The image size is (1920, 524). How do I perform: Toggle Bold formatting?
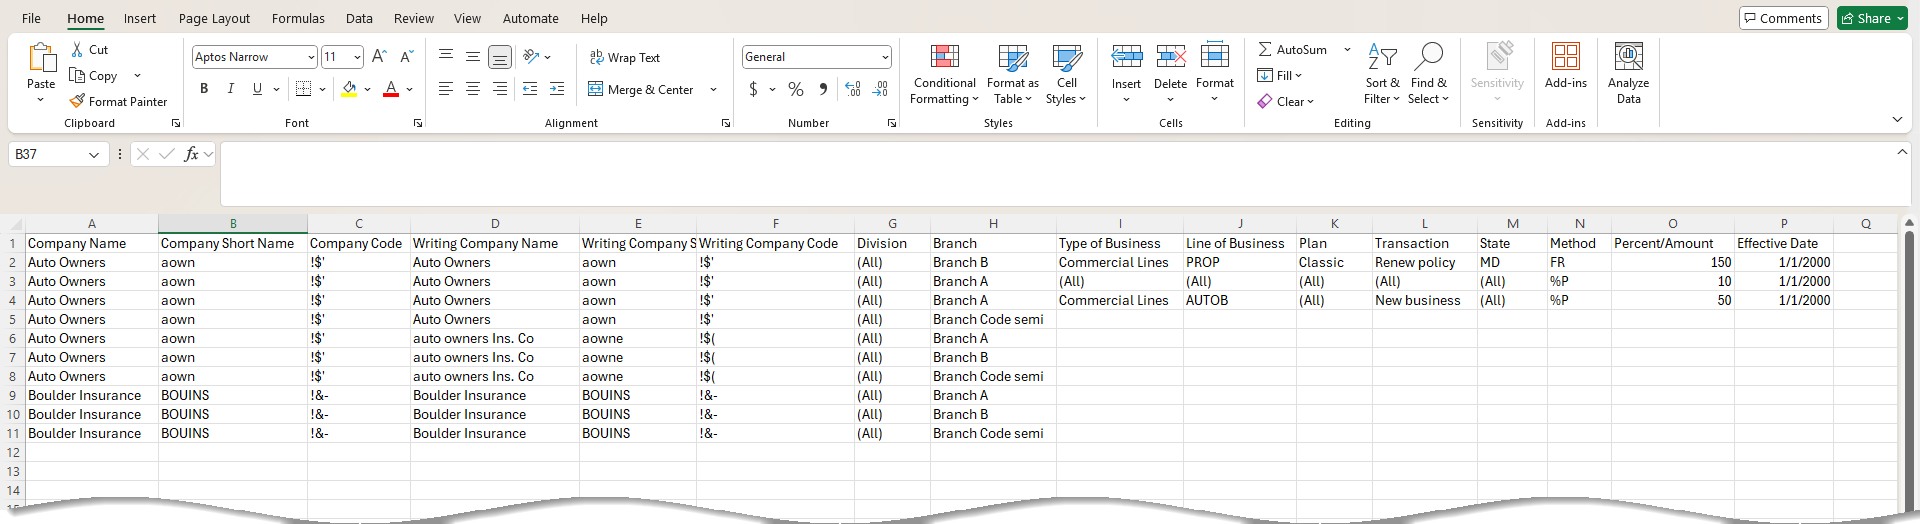tap(204, 89)
